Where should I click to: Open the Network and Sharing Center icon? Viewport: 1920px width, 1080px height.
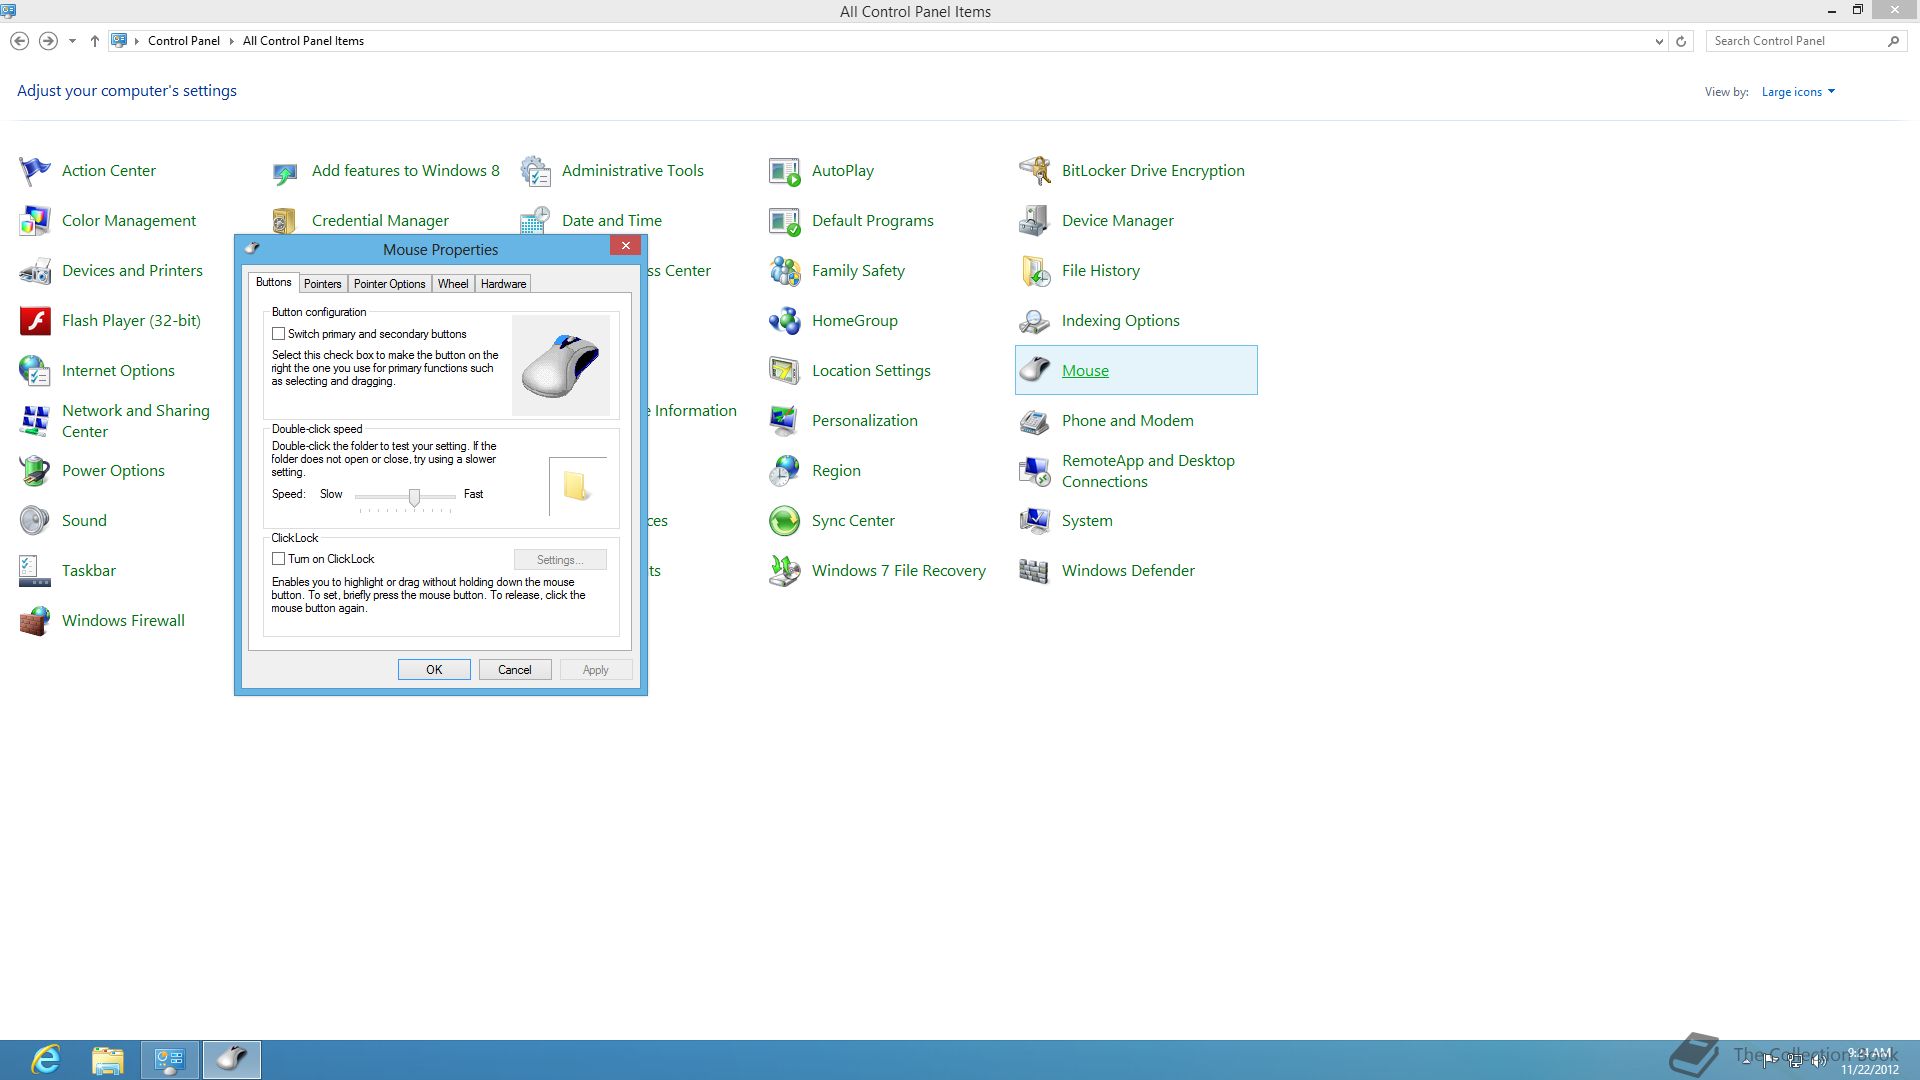[x=35, y=421]
